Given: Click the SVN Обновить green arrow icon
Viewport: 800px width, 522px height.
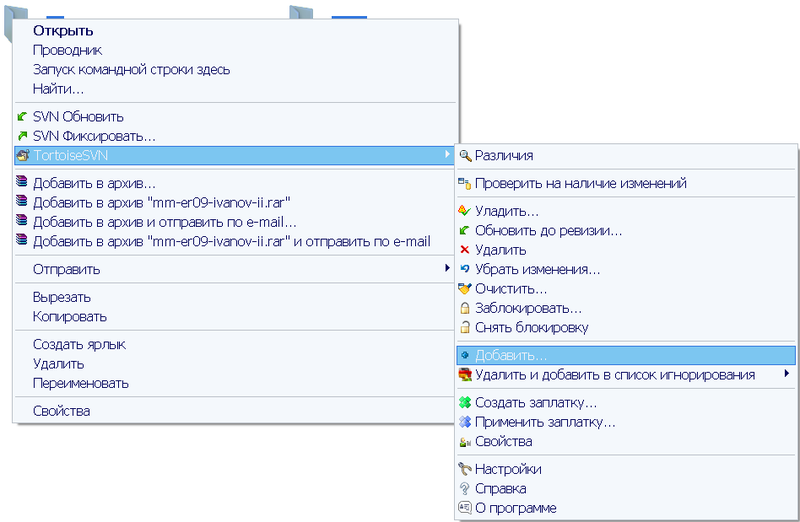Looking at the screenshot, I should click(x=22, y=117).
